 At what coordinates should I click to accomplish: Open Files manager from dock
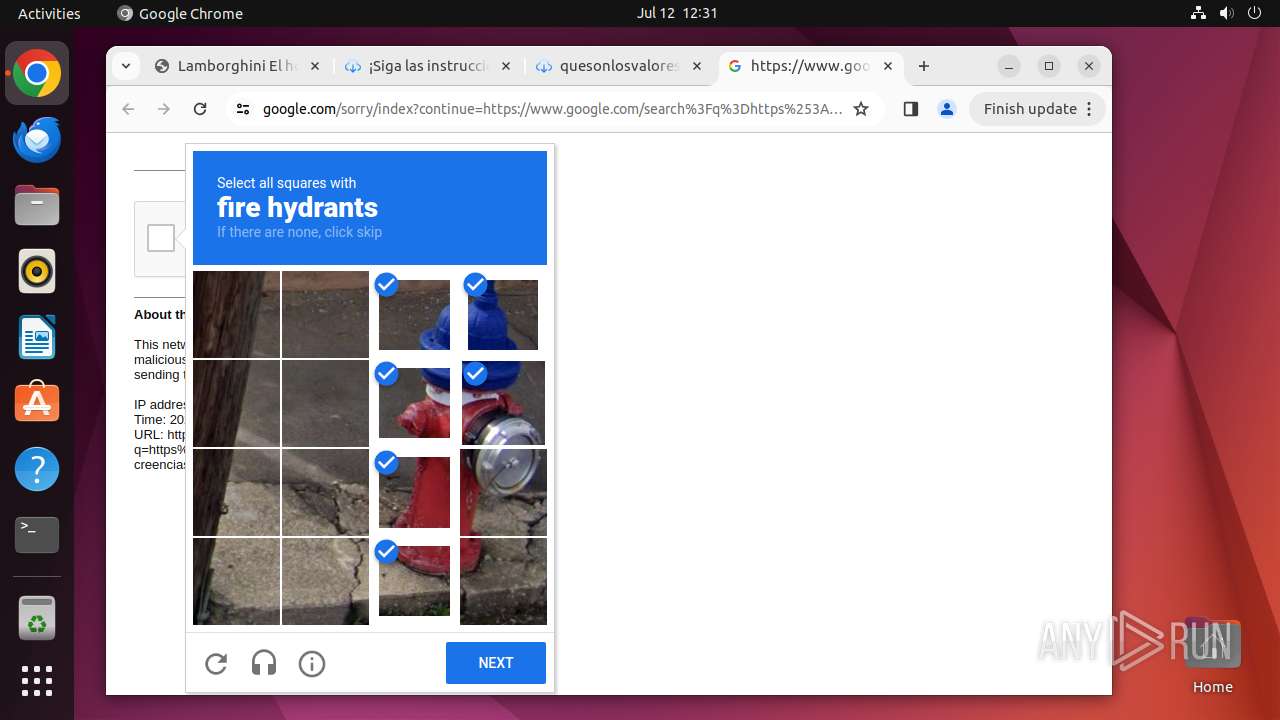point(37,206)
